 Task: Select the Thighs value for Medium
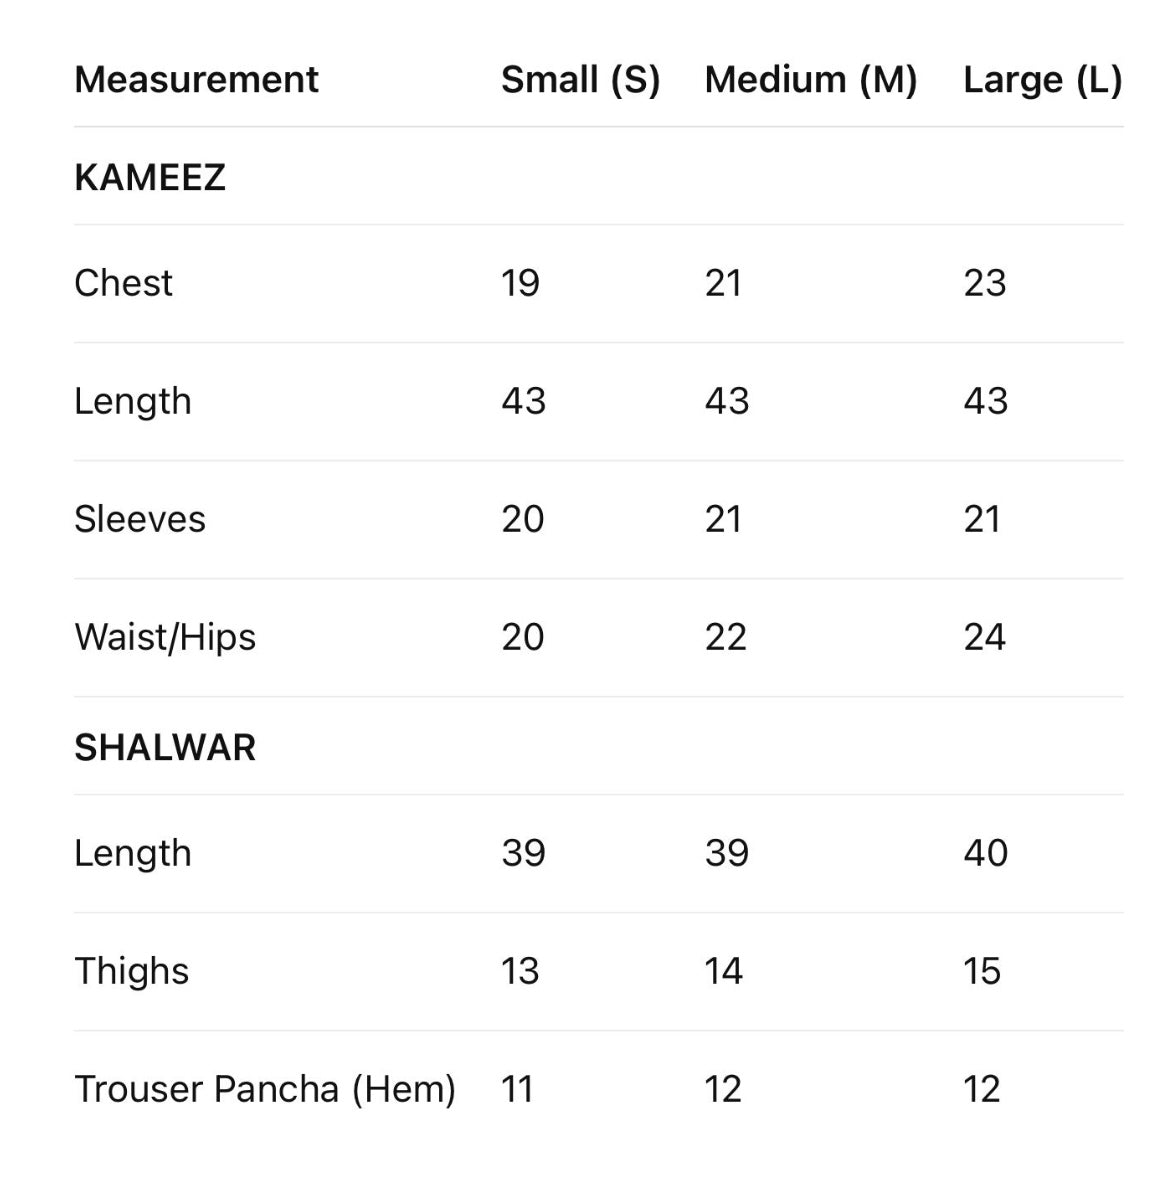click(723, 971)
